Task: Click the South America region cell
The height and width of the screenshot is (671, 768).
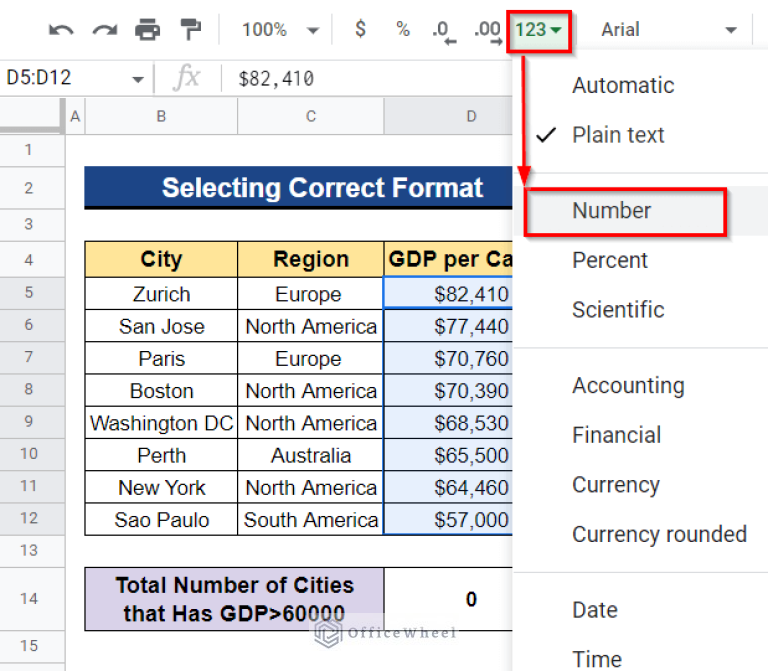Action: [311, 520]
